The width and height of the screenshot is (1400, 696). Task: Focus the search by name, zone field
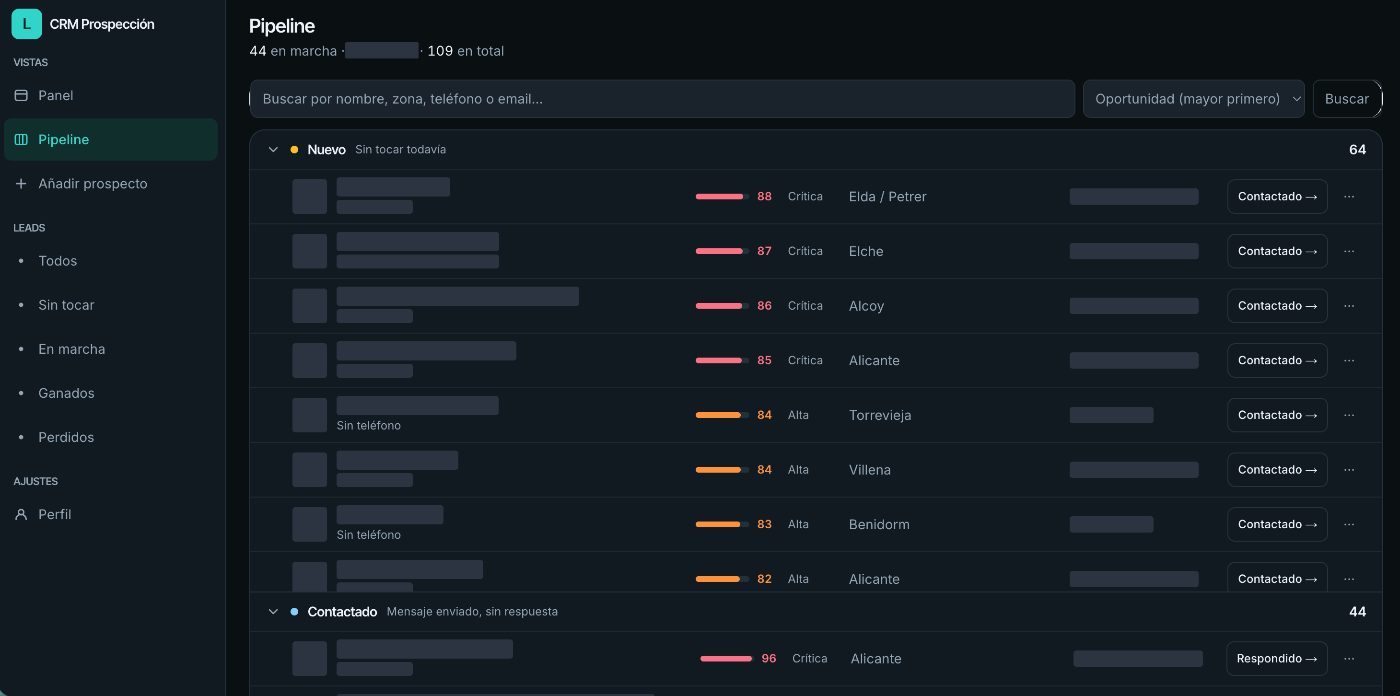[662, 99]
